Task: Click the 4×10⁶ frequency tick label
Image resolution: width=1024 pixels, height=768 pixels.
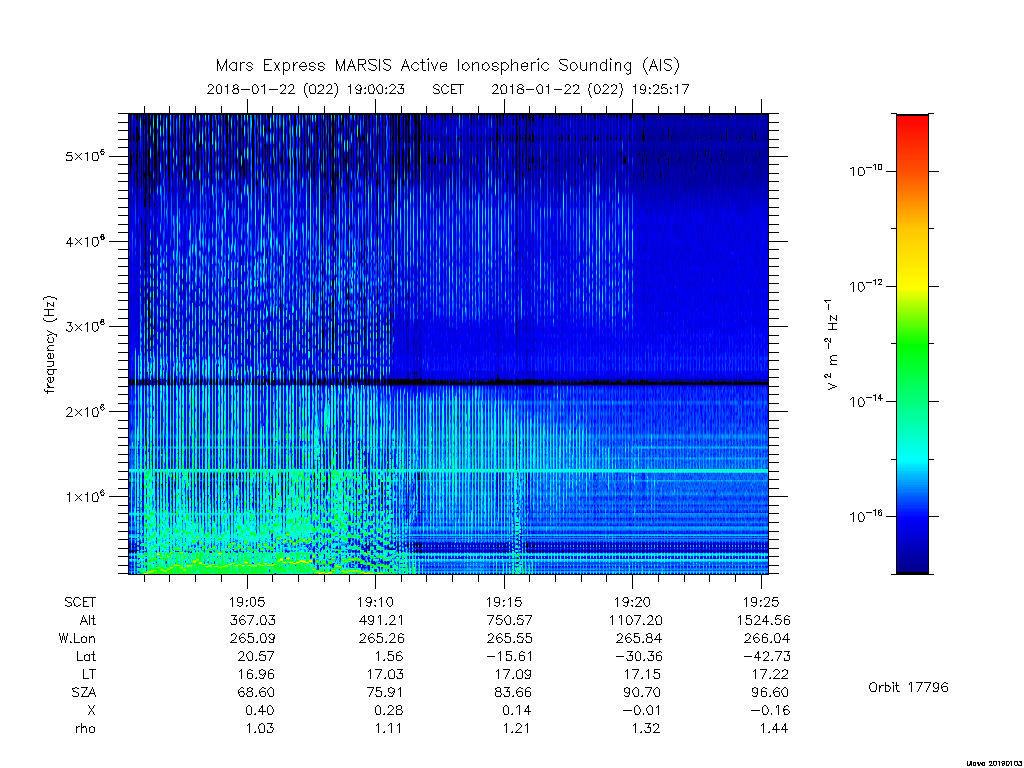Action: point(85,242)
